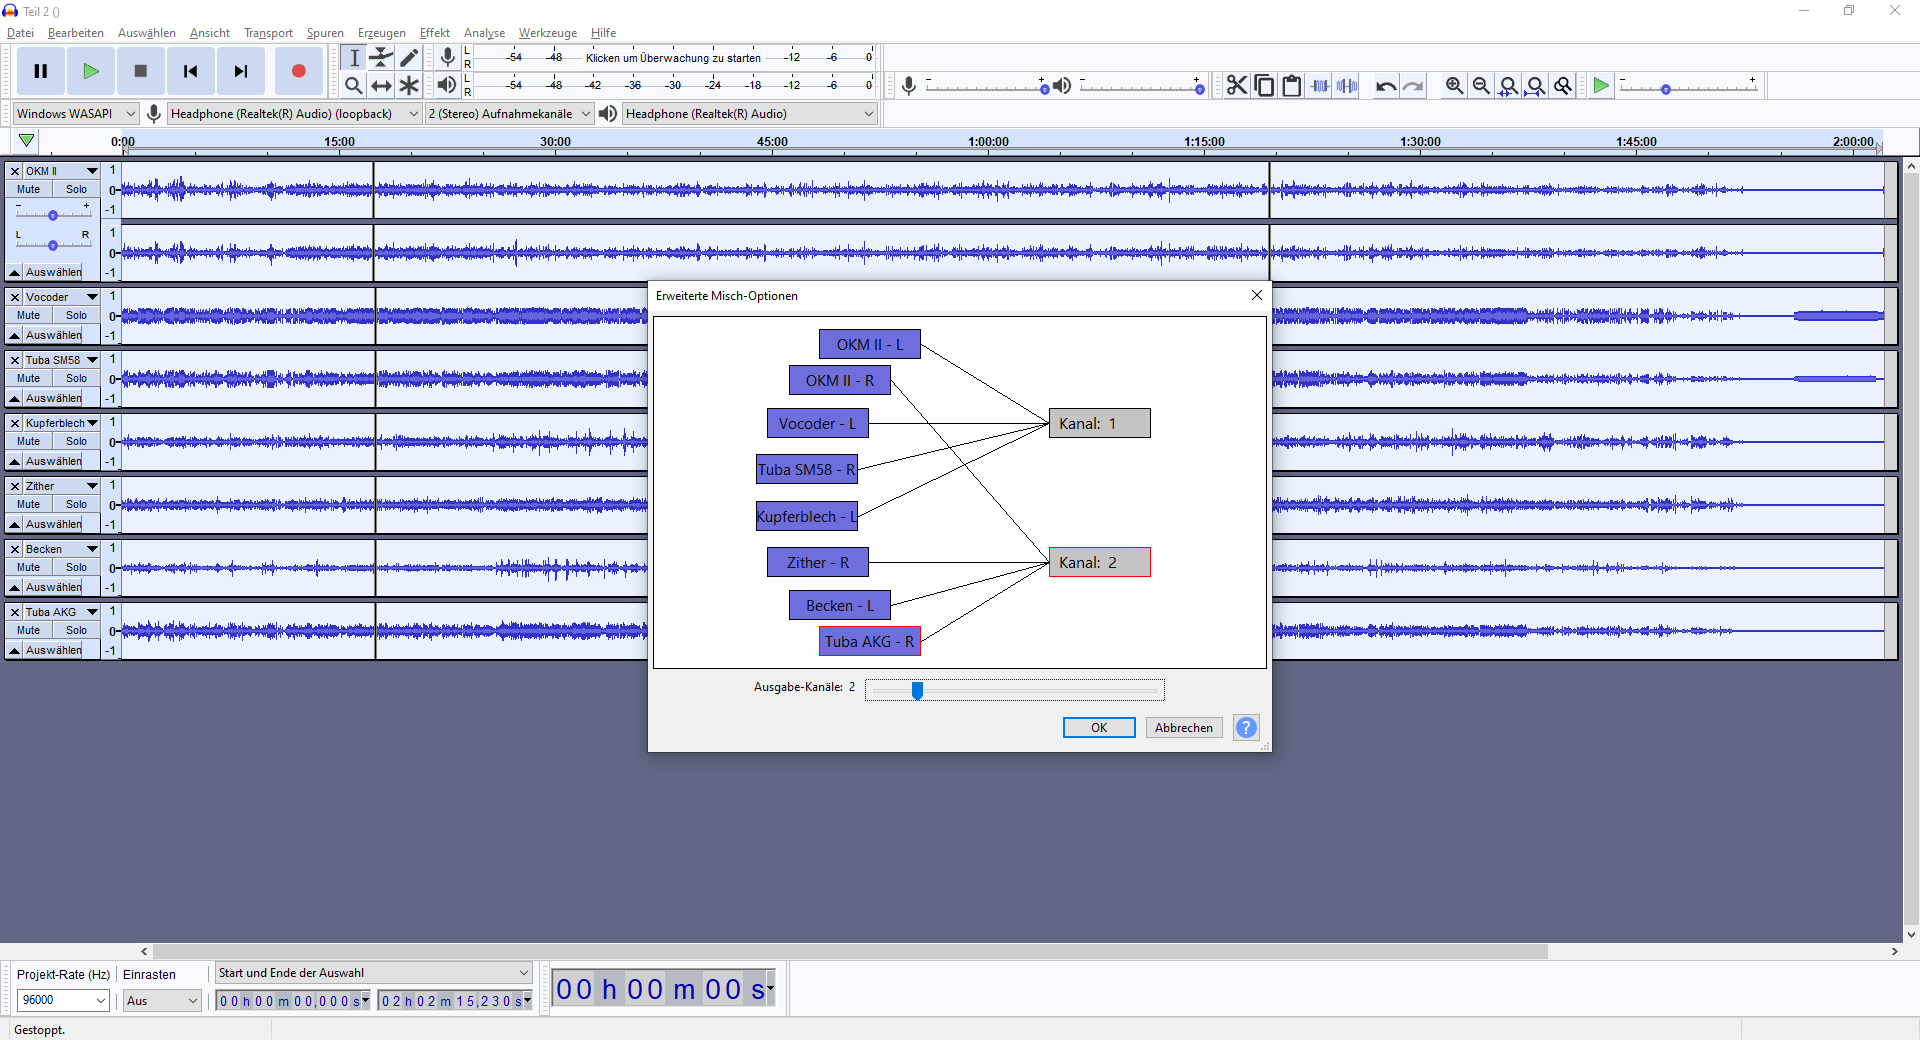Click Abbrechen to cancel the dialog
The height and width of the screenshot is (1040, 1920).
click(x=1183, y=728)
